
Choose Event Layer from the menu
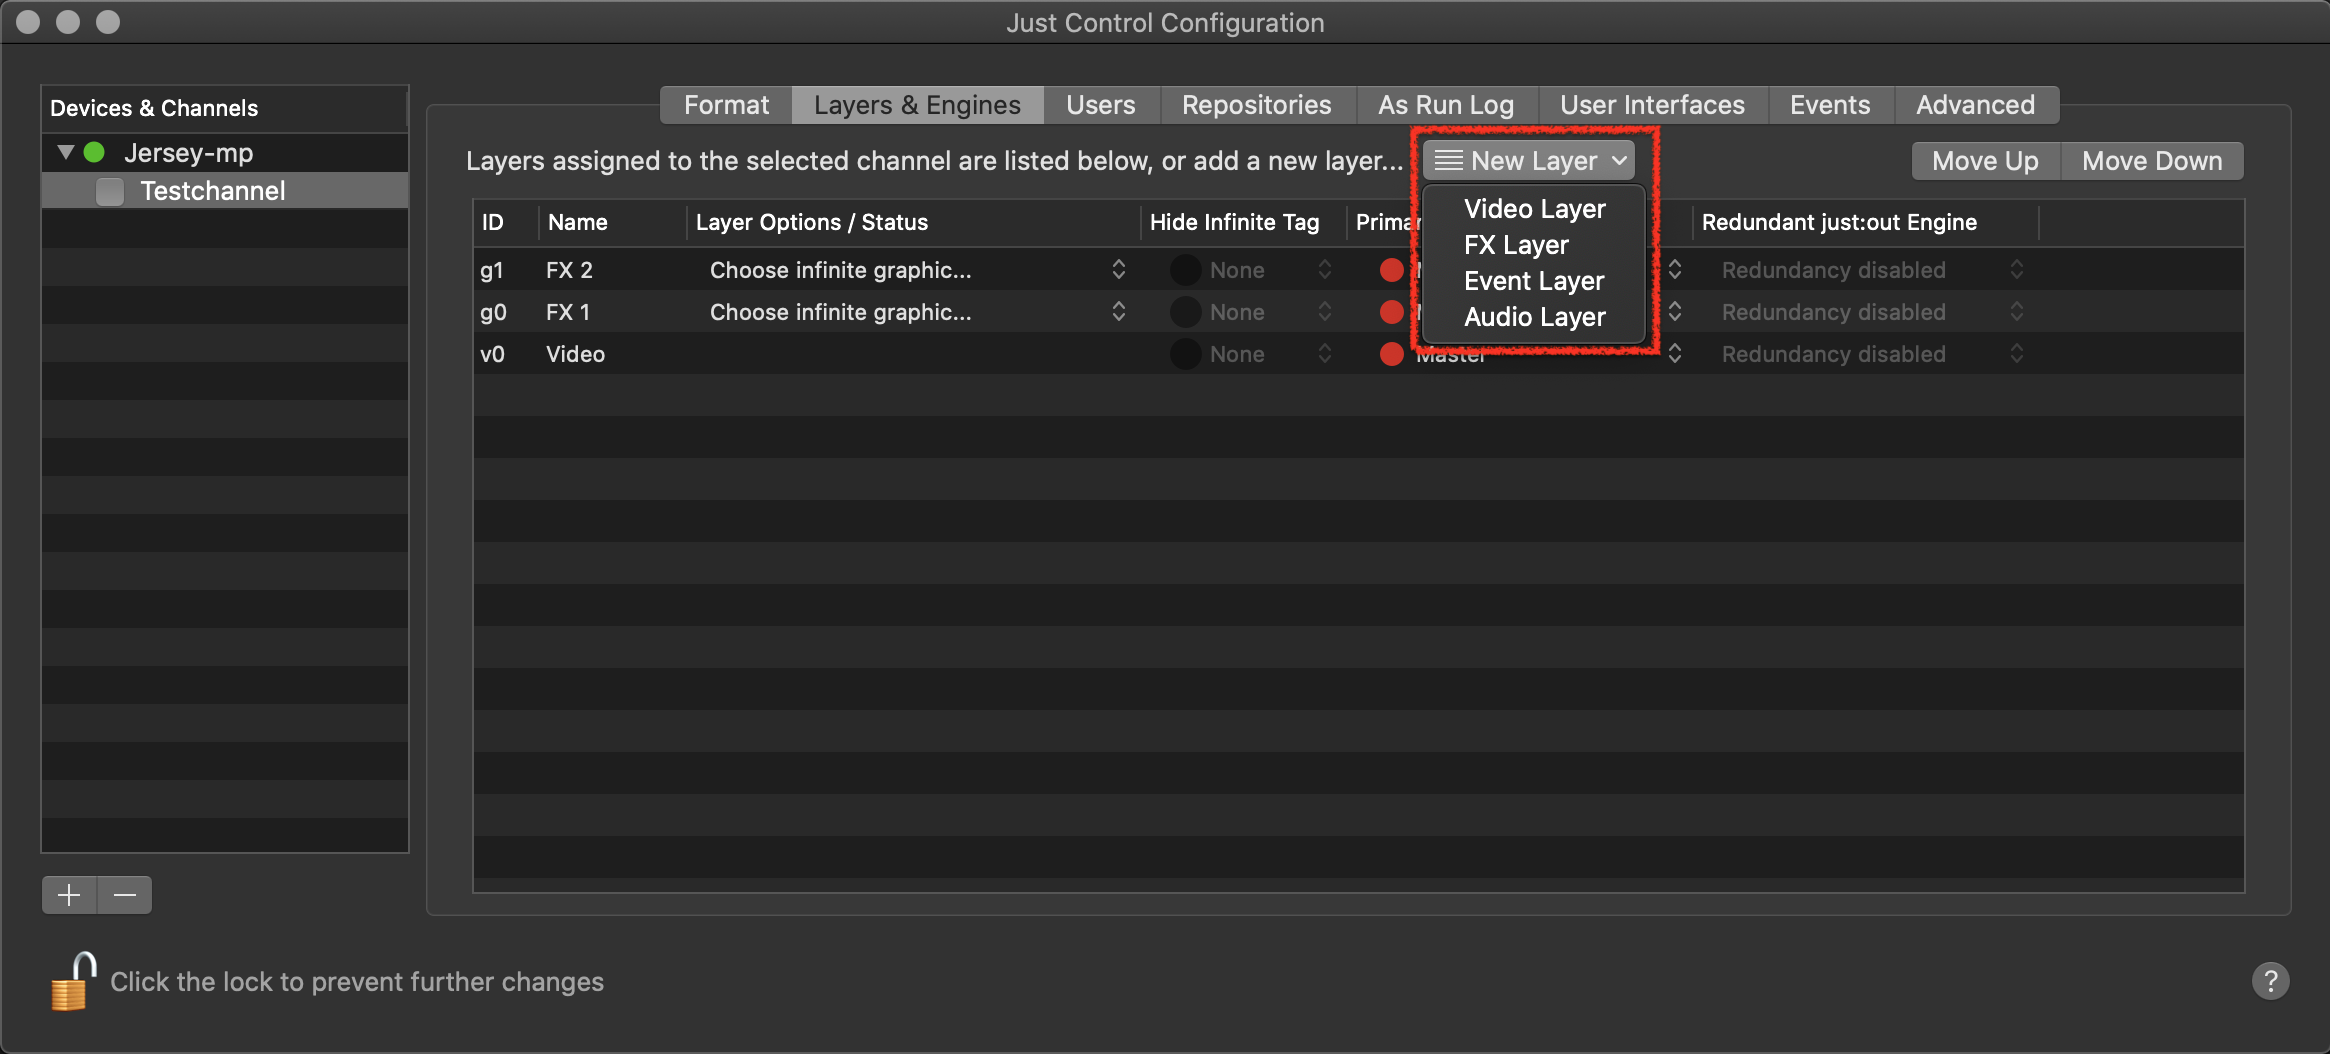pos(1534,281)
